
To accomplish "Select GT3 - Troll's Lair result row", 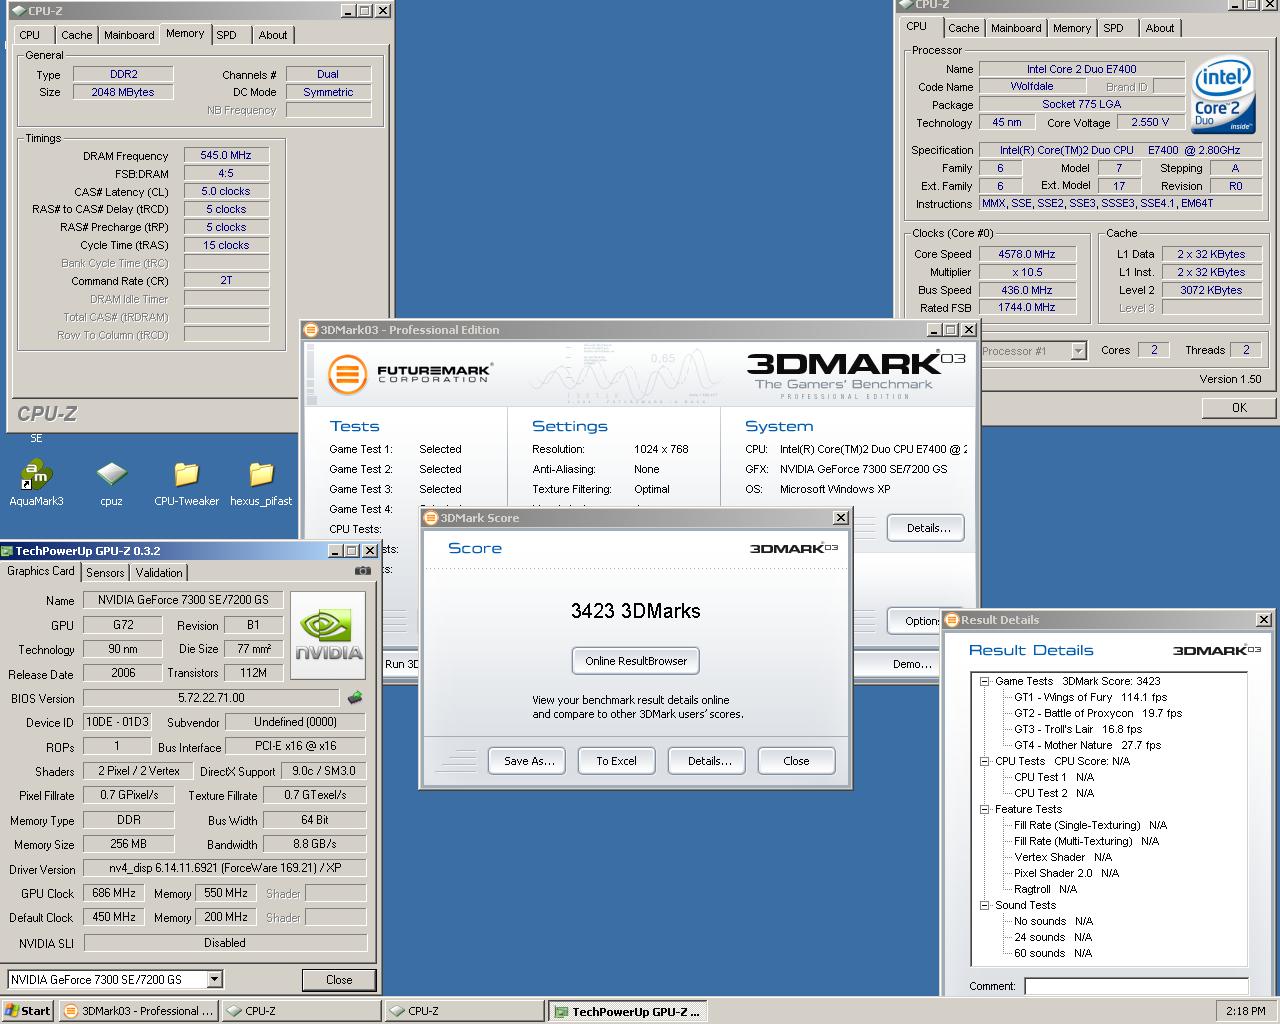I will coord(1078,729).
